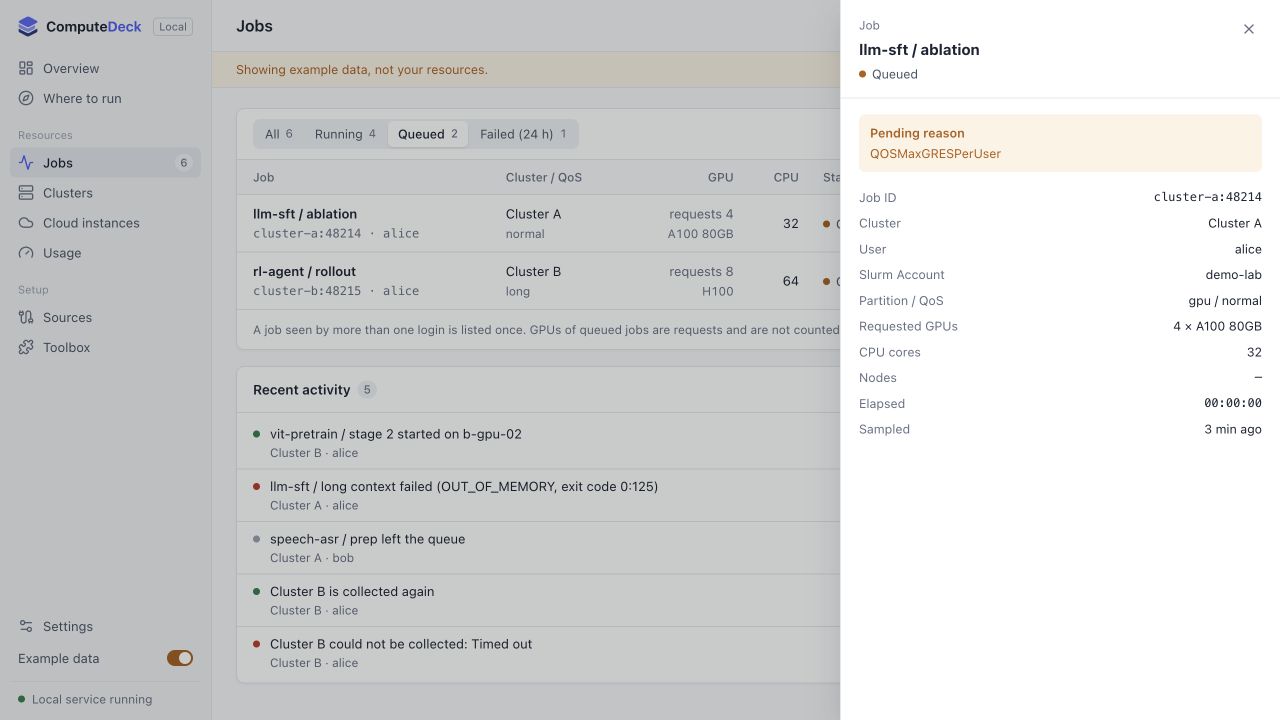Click the llm-sft long context failed activity

pos(538,496)
